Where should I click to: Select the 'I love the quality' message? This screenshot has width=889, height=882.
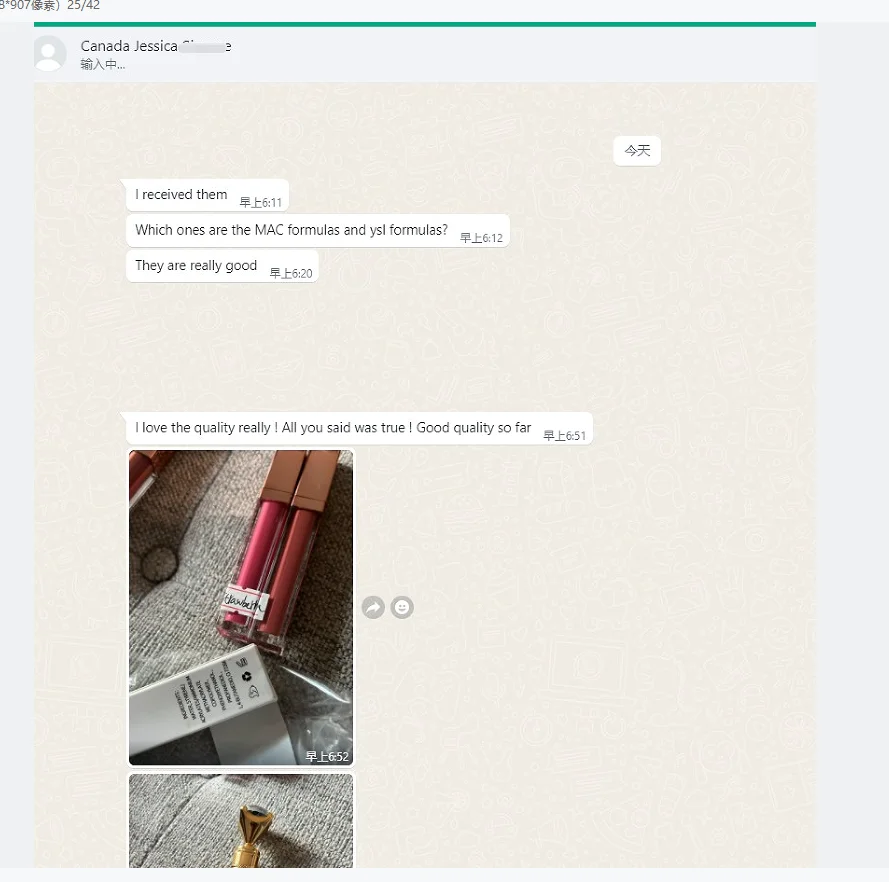point(359,429)
